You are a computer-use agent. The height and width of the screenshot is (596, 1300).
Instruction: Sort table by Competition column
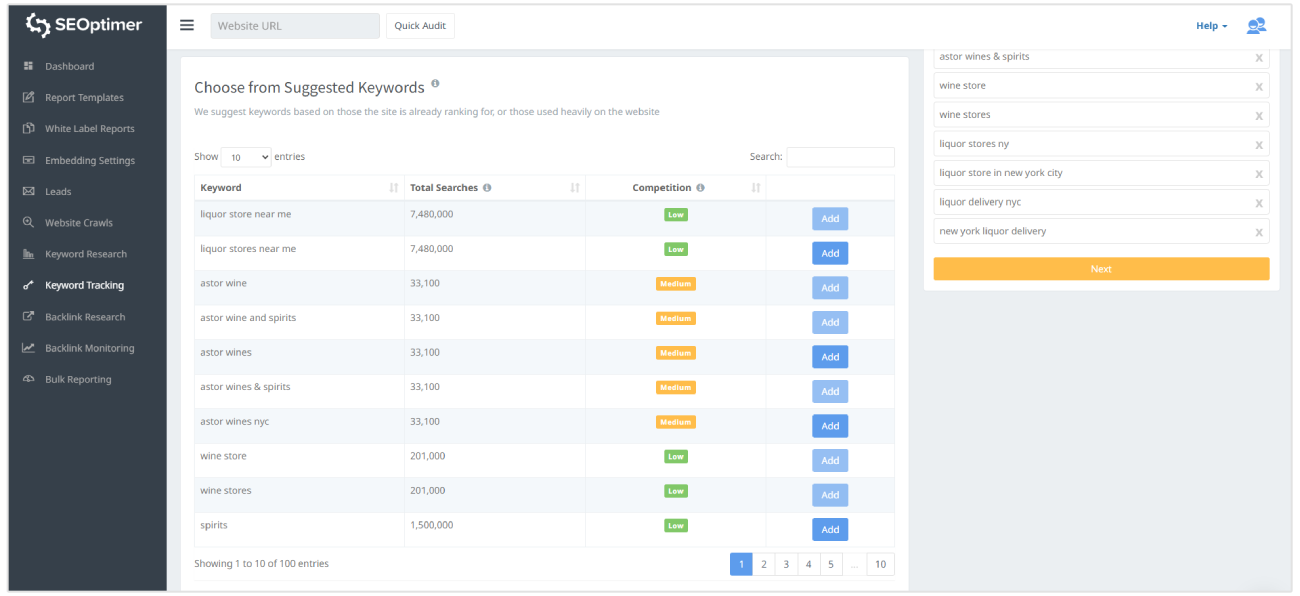coord(756,188)
